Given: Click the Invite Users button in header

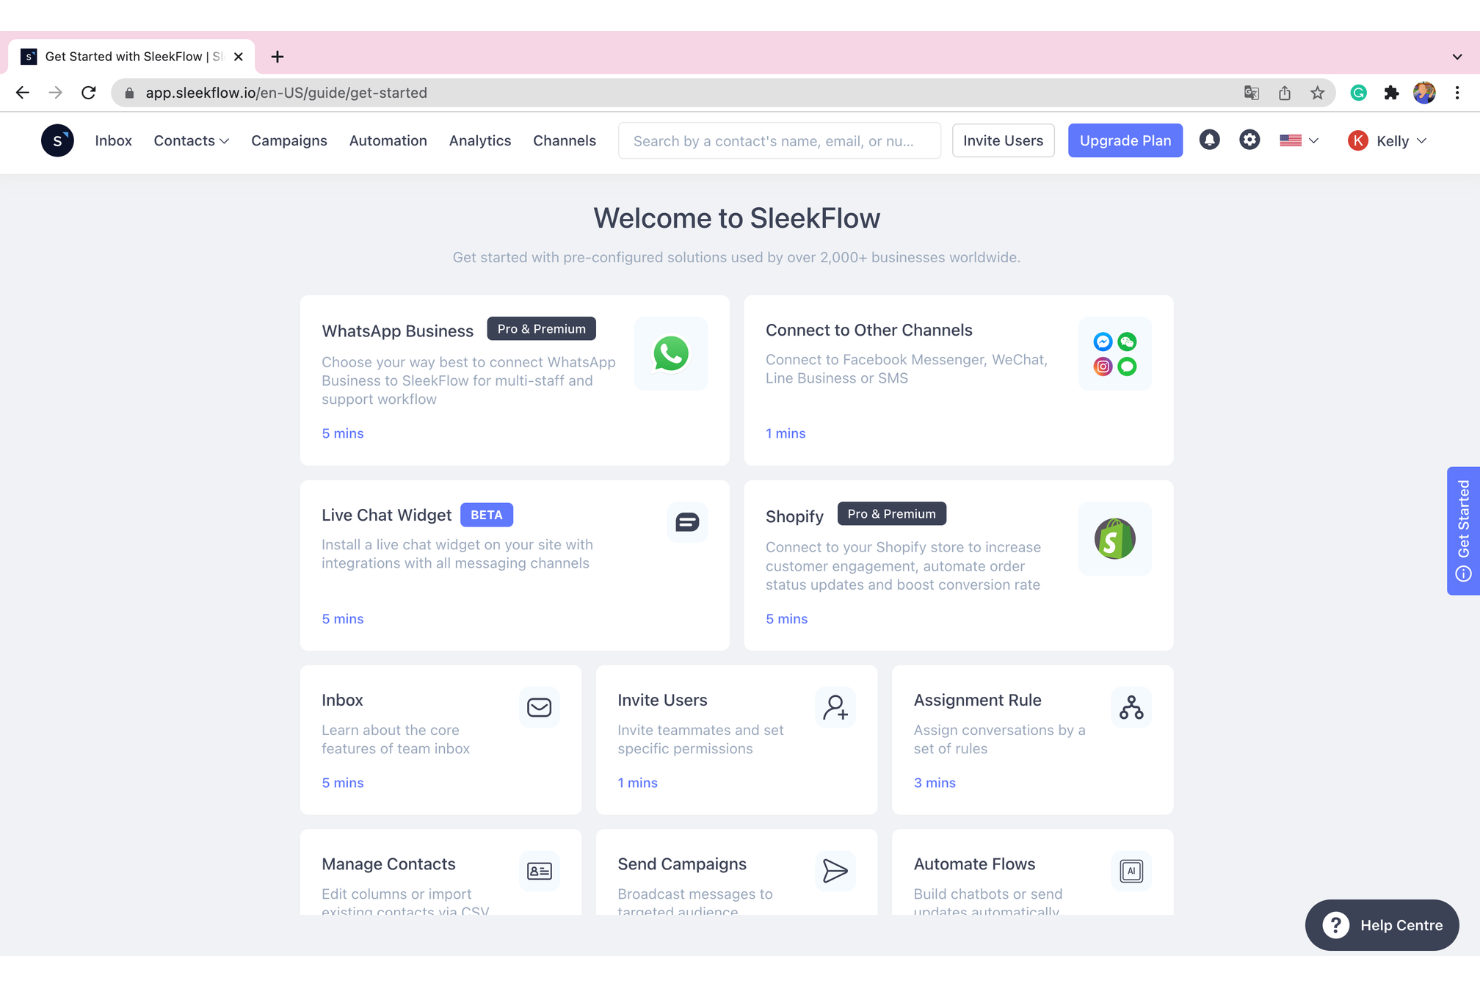Looking at the screenshot, I should tap(1003, 141).
